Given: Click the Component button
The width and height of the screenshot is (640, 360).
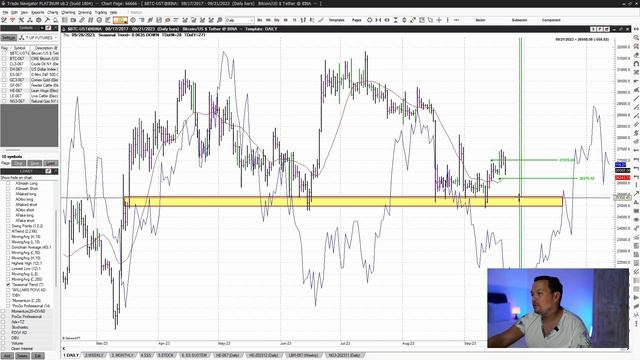Looking at the screenshot, I should click(551, 20).
